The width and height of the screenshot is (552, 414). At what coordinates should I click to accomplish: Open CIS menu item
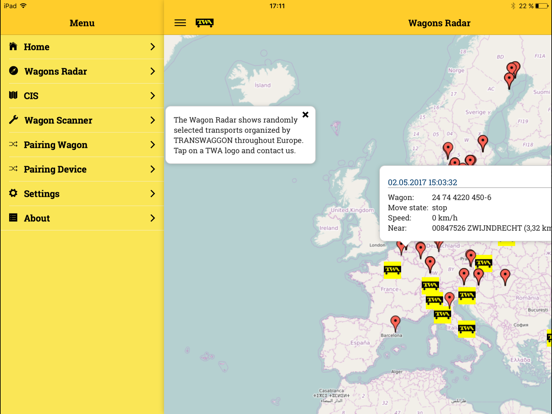tap(82, 96)
